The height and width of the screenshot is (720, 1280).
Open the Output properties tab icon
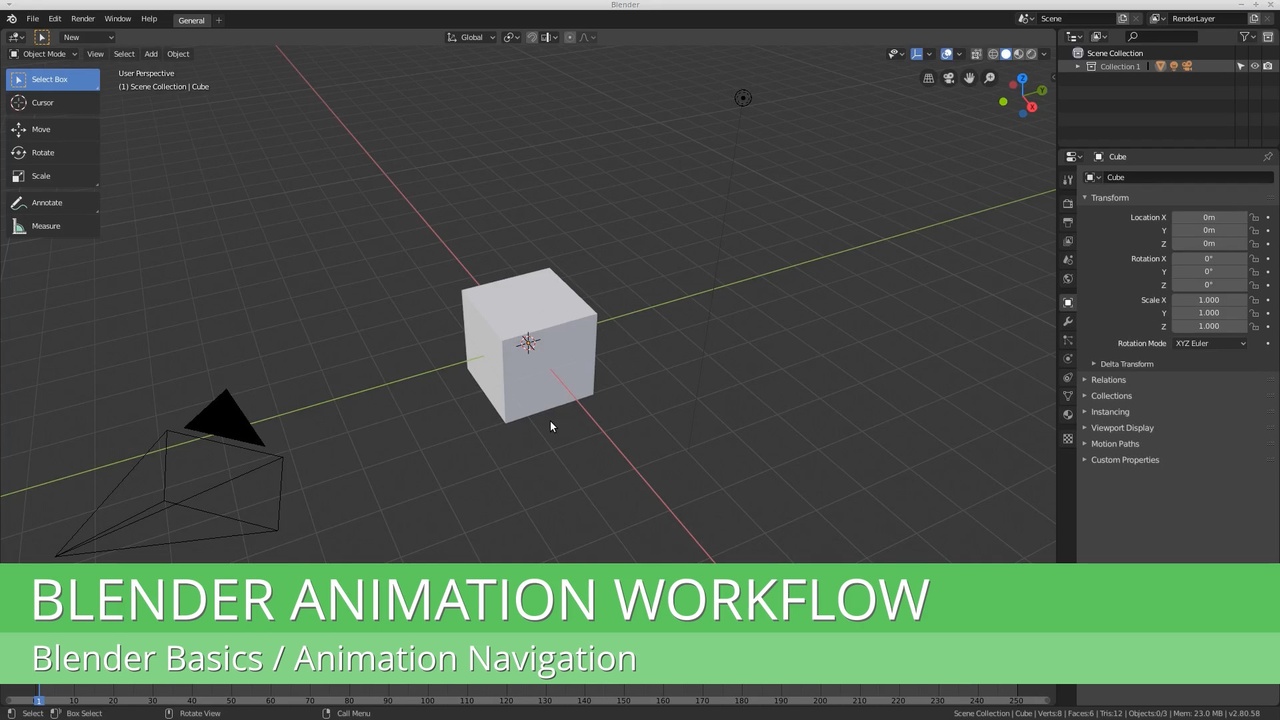pyautogui.click(x=1068, y=222)
